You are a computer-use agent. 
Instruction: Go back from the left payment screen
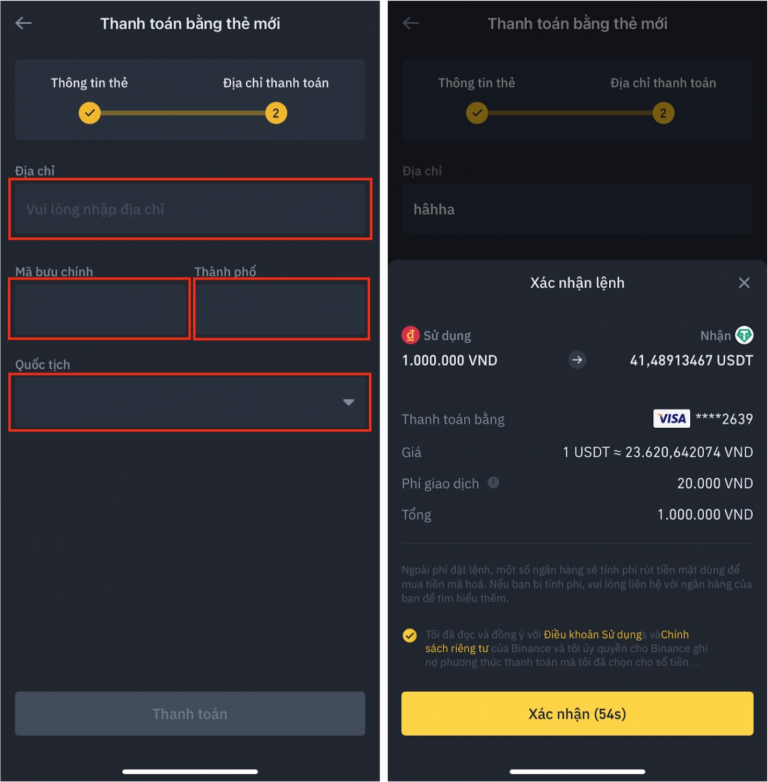pyautogui.click(x=23, y=23)
